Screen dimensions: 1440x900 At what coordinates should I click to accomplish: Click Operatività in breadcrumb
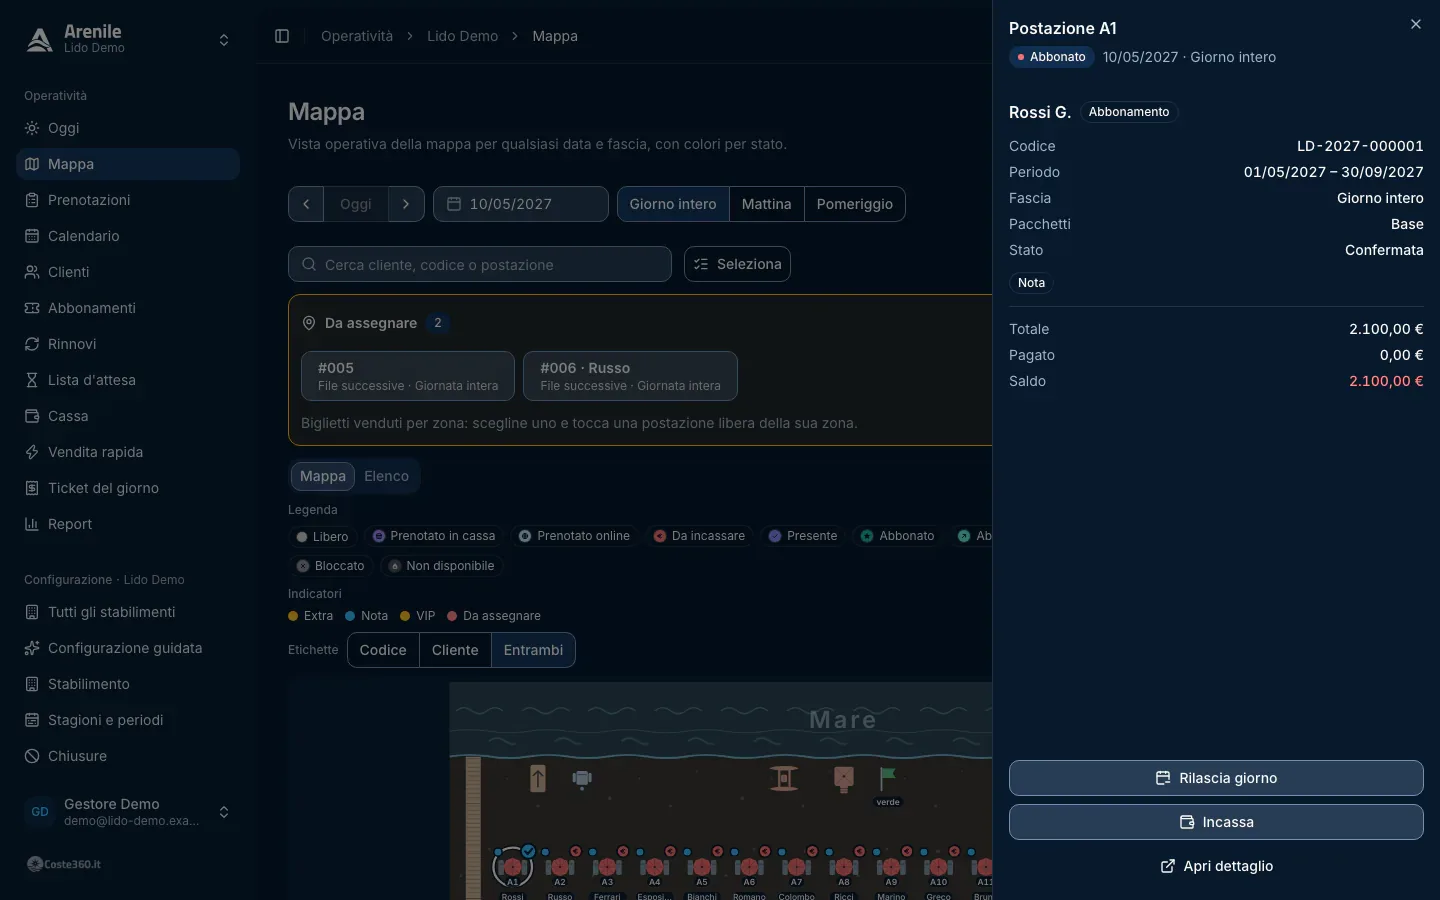tap(357, 36)
